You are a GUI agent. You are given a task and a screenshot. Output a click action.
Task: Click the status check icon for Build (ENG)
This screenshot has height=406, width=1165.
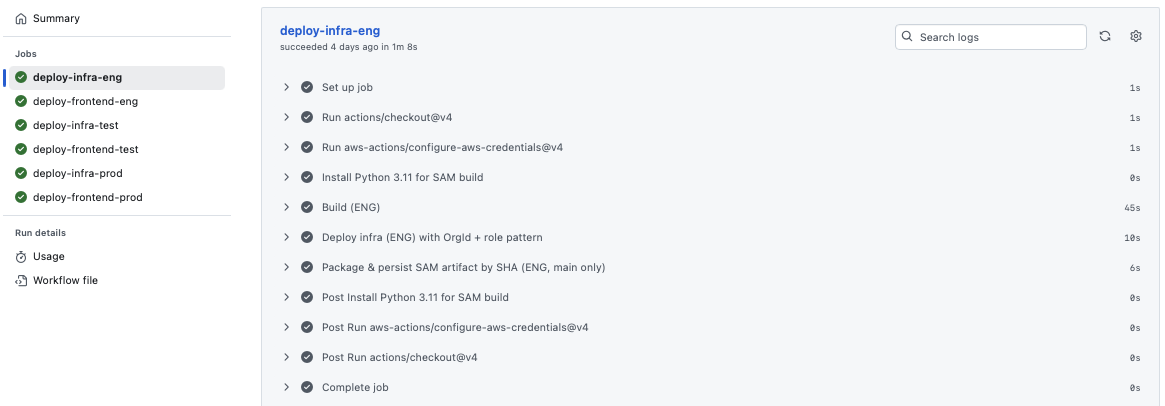pos(307,207)
